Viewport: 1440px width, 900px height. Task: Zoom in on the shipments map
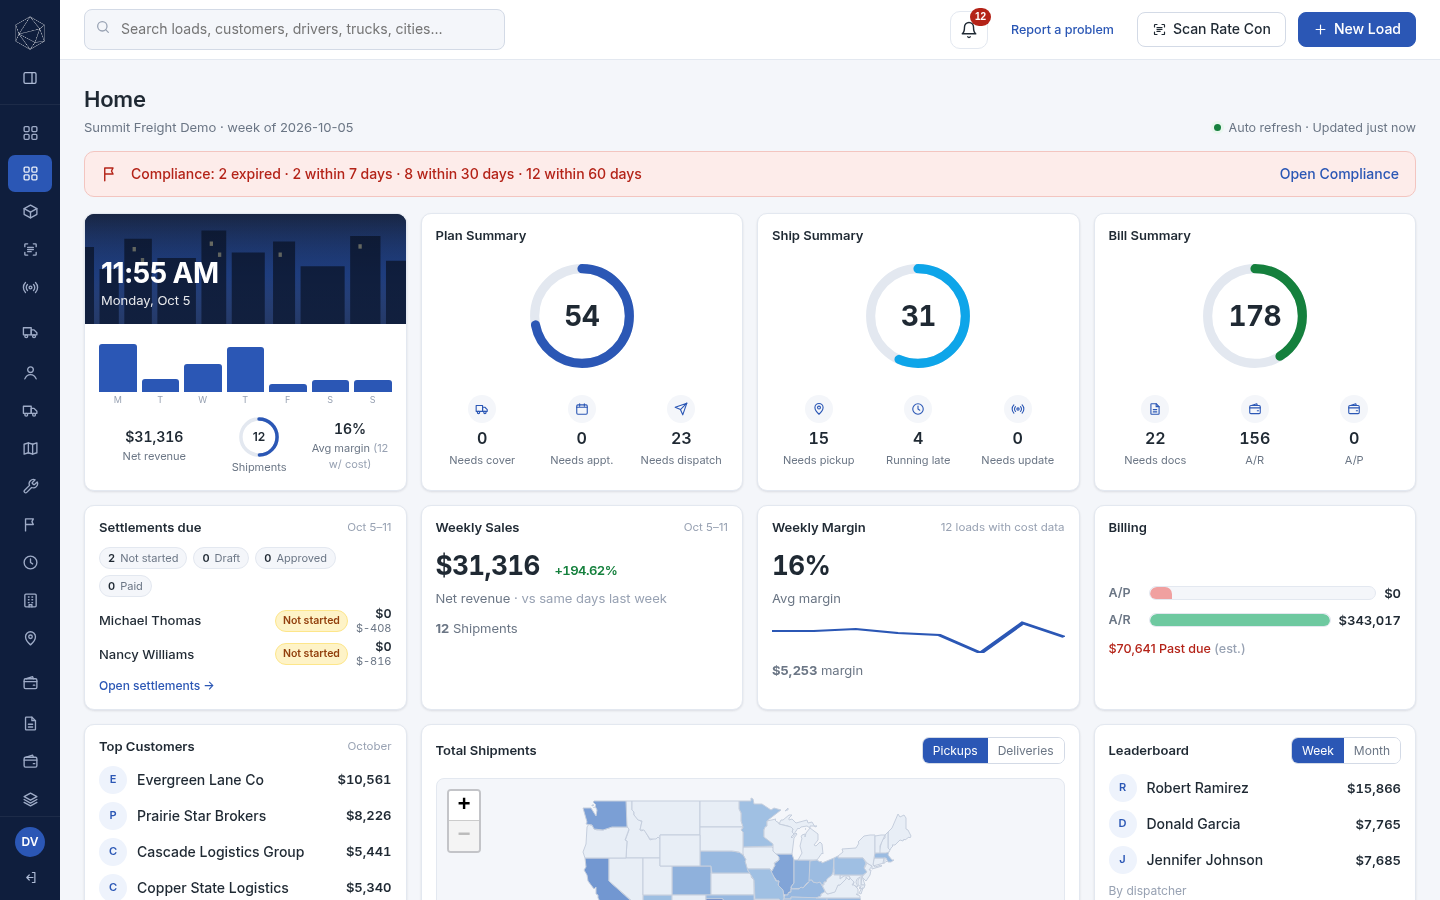pos(464,804)
